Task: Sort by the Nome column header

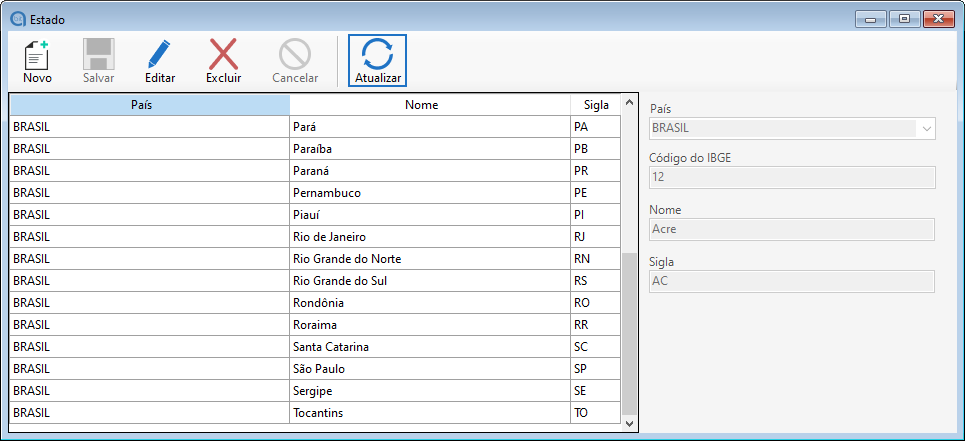Action: click(429, 105)
